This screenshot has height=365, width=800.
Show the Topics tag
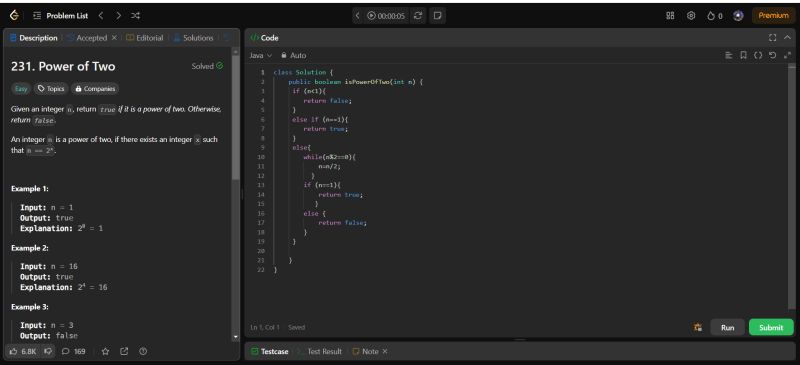[51, 89]
